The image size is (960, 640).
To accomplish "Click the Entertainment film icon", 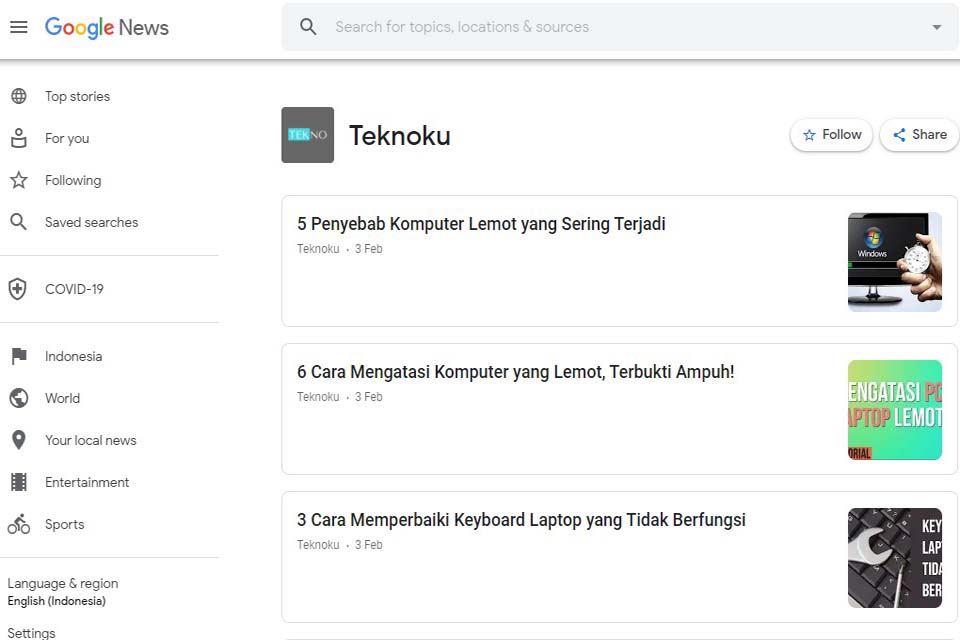I will tap(18, 482).
